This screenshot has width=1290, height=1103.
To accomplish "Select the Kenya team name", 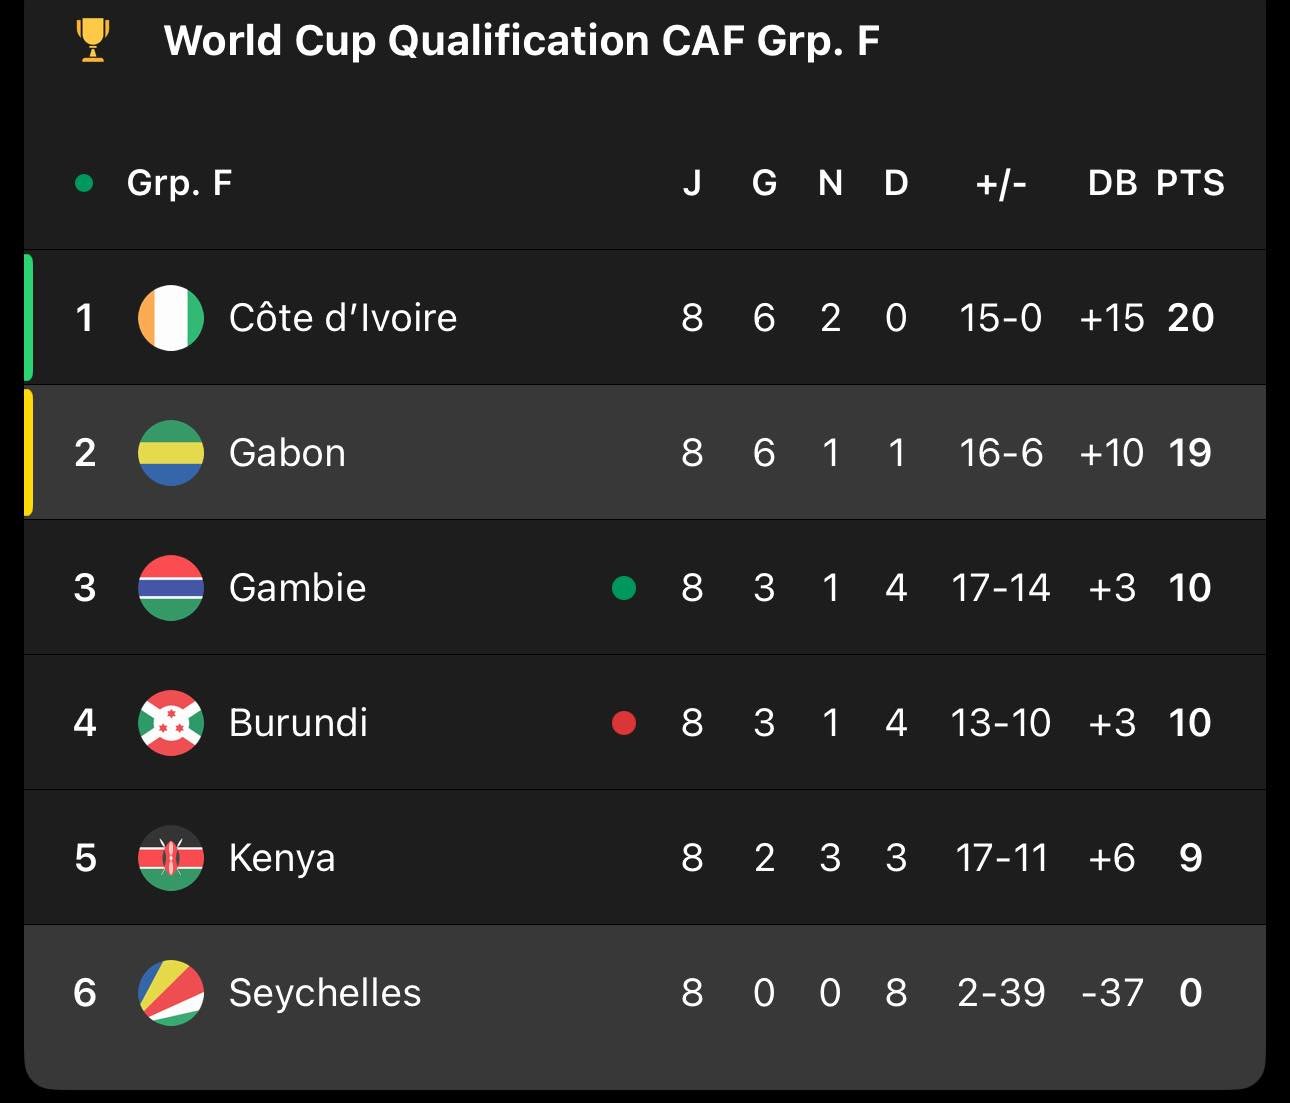I will (282, 858).
